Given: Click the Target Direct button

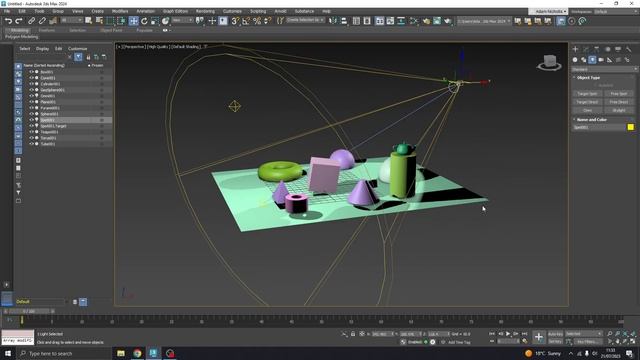Looking at the screenshot, I should point(587,102).
